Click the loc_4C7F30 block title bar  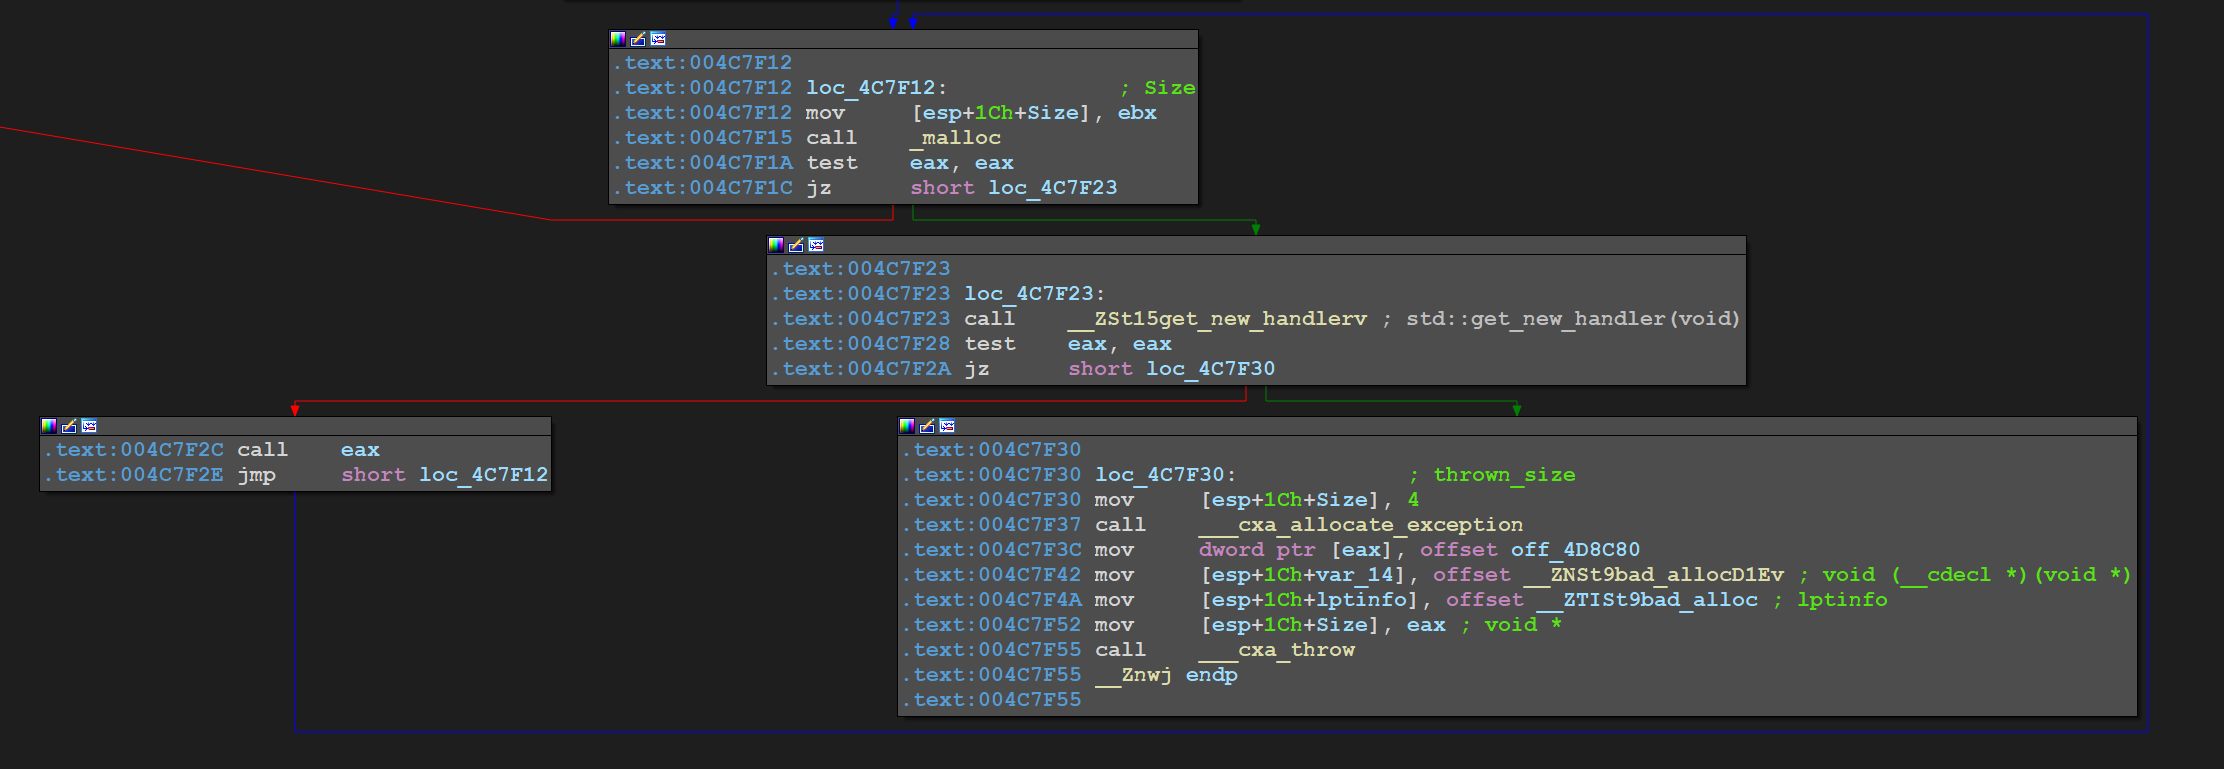coord(1517,426)
